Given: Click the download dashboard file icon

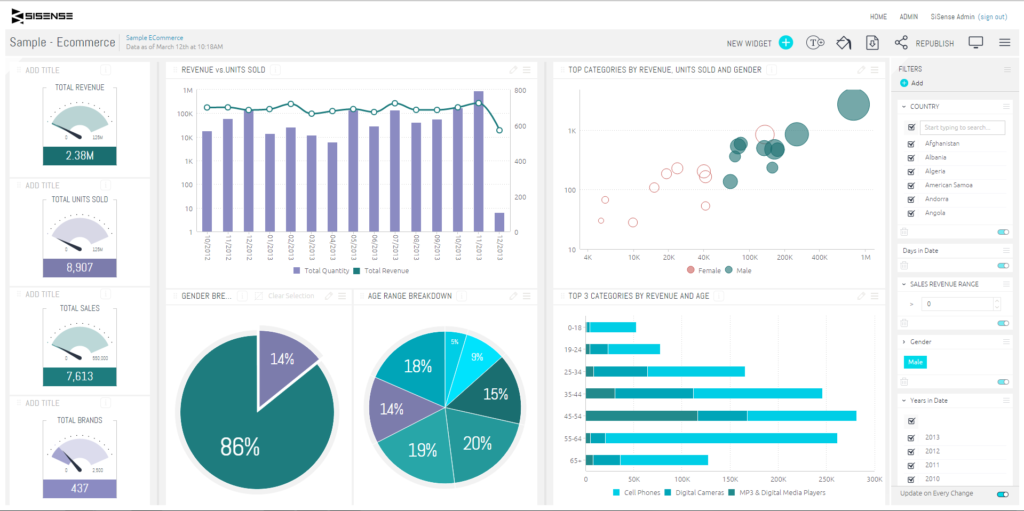Looking at the screenshot, I should click(x=872, y=43).
